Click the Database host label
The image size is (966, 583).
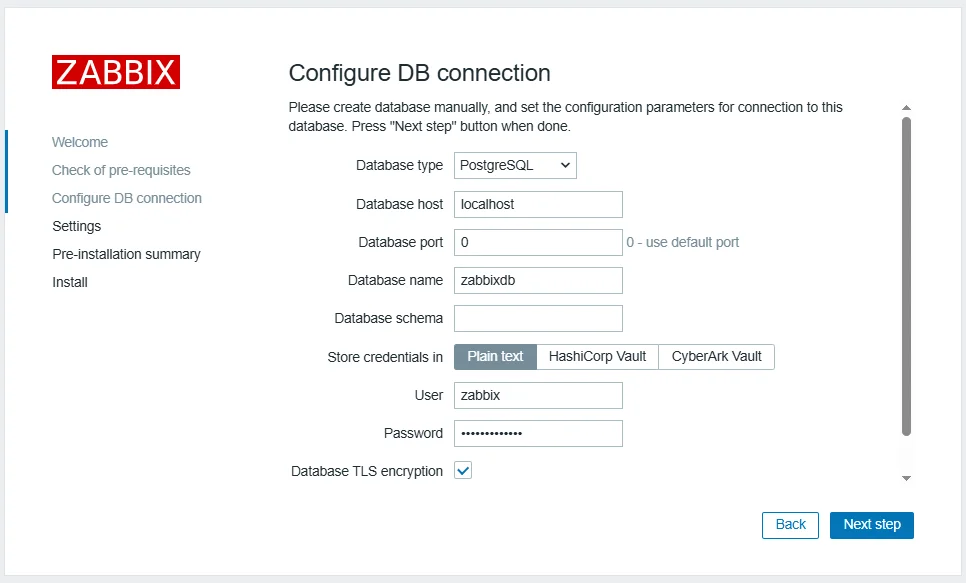click(399, 204)
